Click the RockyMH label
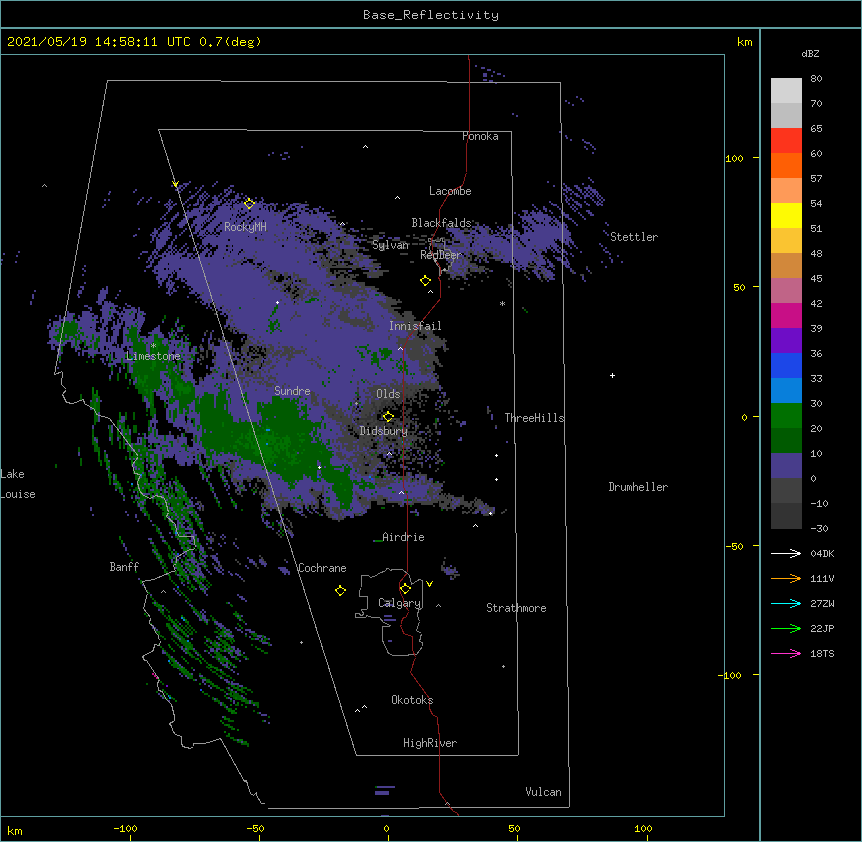Screen dimensions: 862x842 click(245, 227)
